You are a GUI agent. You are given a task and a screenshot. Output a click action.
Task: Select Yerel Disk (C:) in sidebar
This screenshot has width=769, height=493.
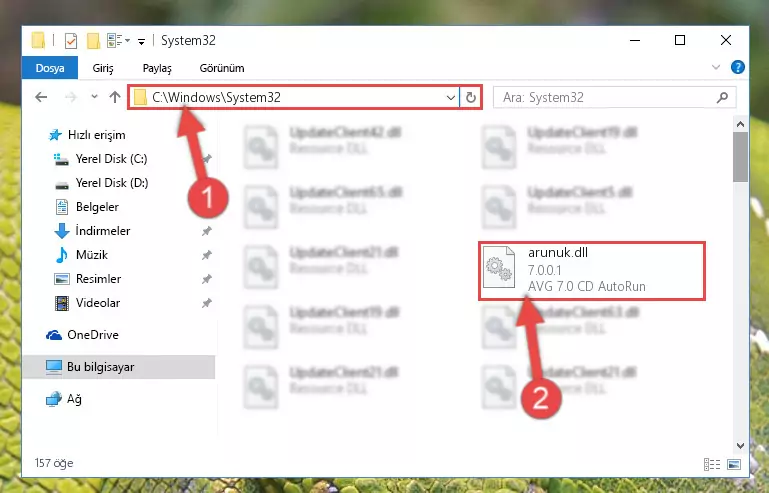[x=111, y=158]
